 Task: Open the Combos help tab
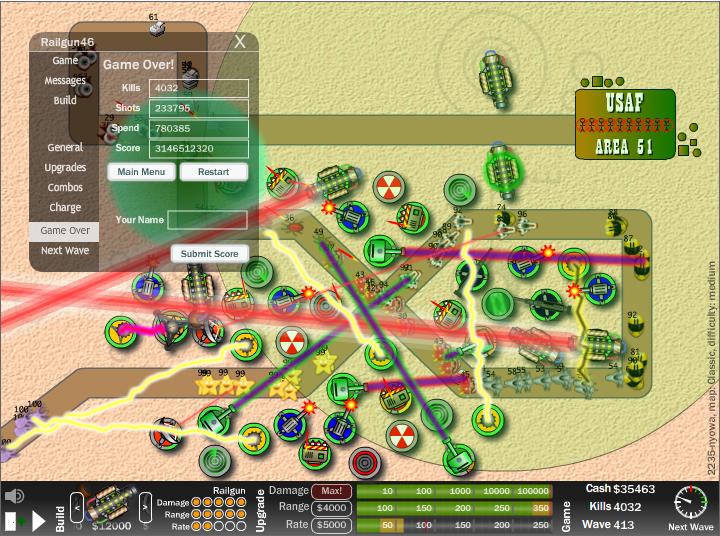pos(65,188)
